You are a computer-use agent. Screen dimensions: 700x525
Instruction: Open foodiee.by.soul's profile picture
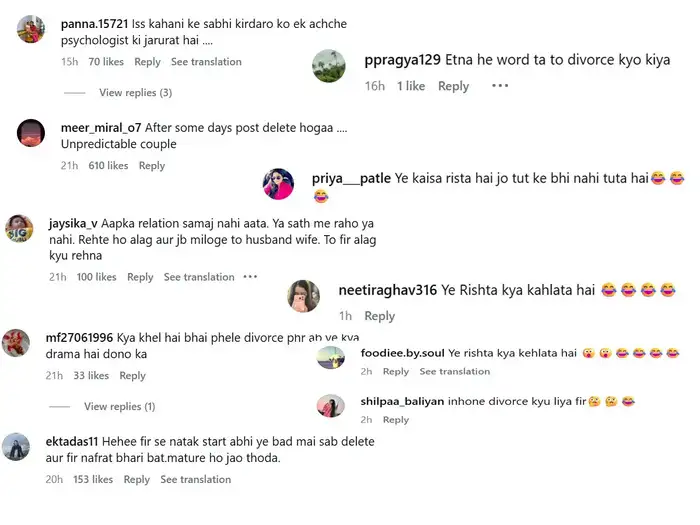click(331, 357)
